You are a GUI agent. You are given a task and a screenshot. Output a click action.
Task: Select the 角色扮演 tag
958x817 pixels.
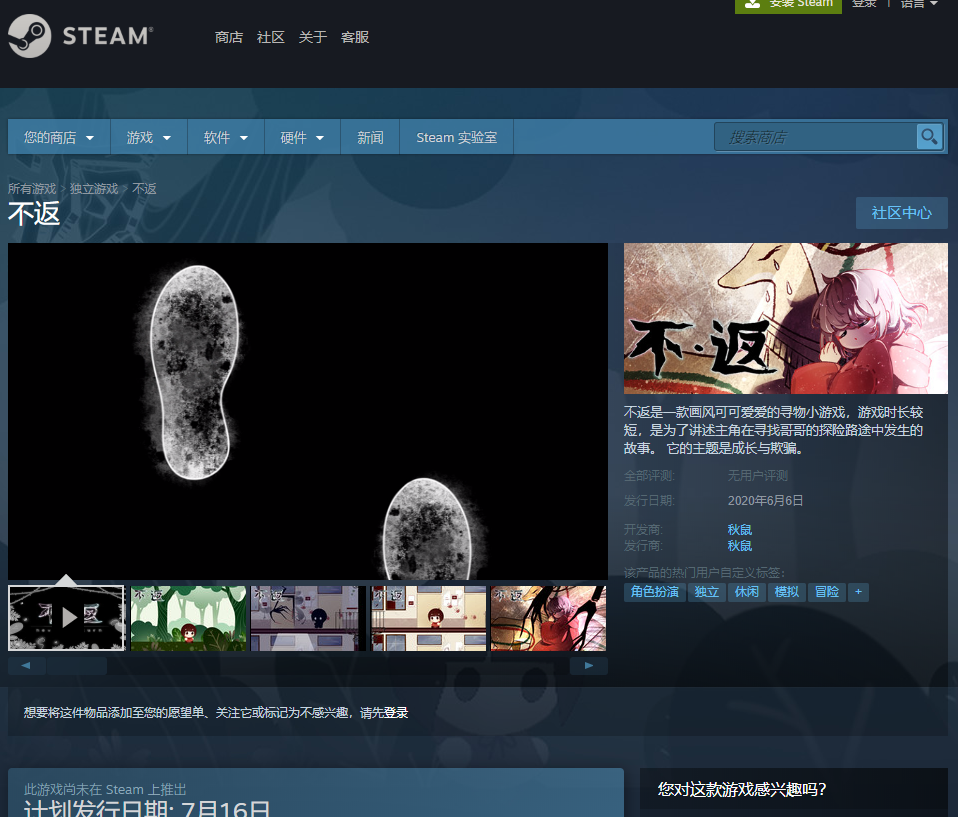pos(654,592)
